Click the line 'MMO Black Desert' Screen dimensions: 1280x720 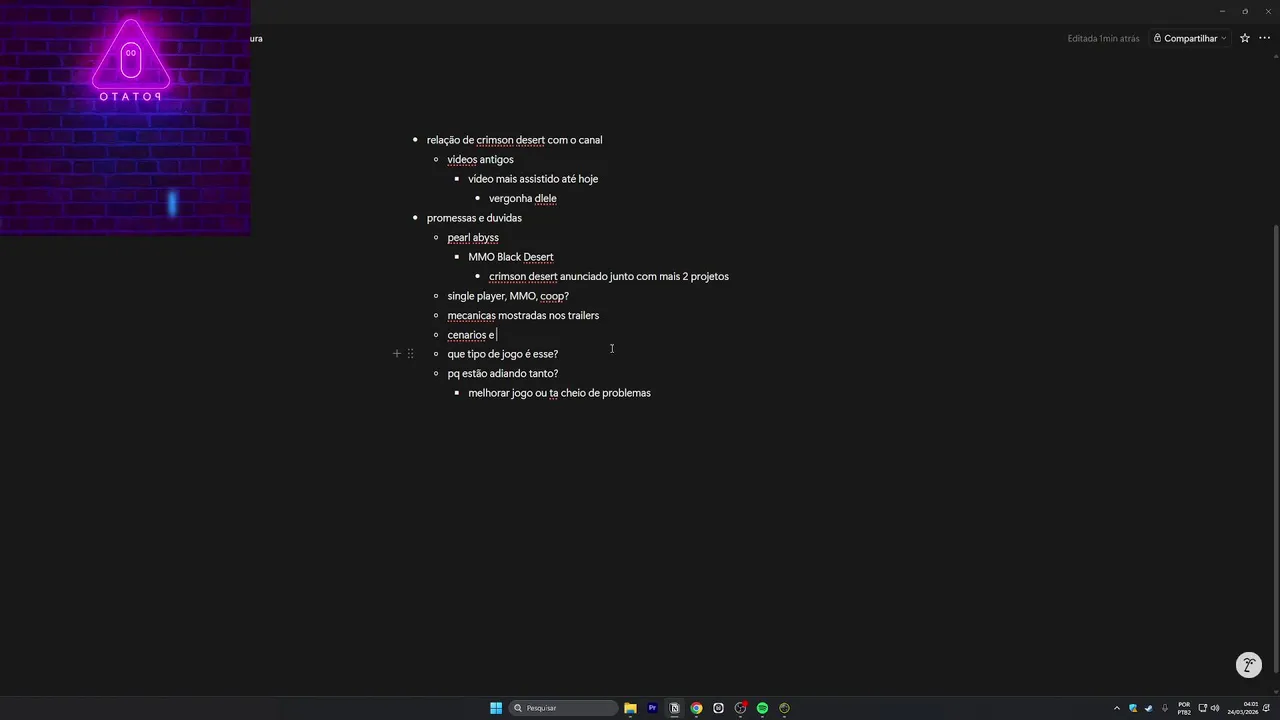(510, 257)
